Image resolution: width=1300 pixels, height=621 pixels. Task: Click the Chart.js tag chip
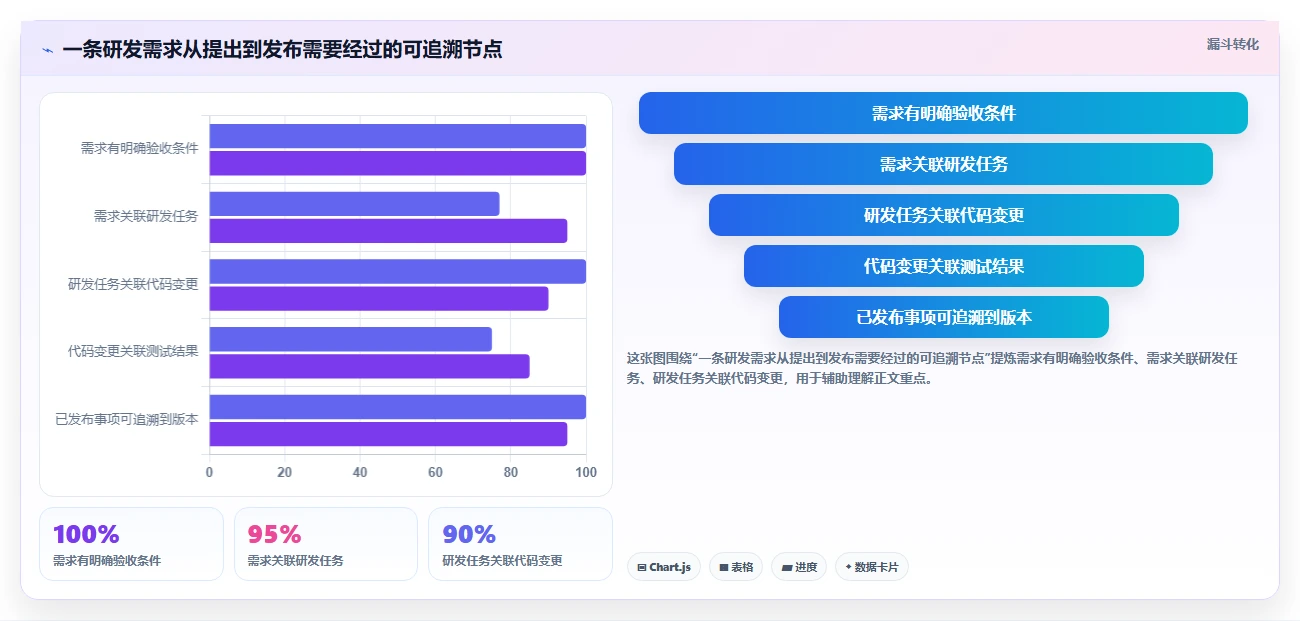pyautogui.click(x=664, y=567)
